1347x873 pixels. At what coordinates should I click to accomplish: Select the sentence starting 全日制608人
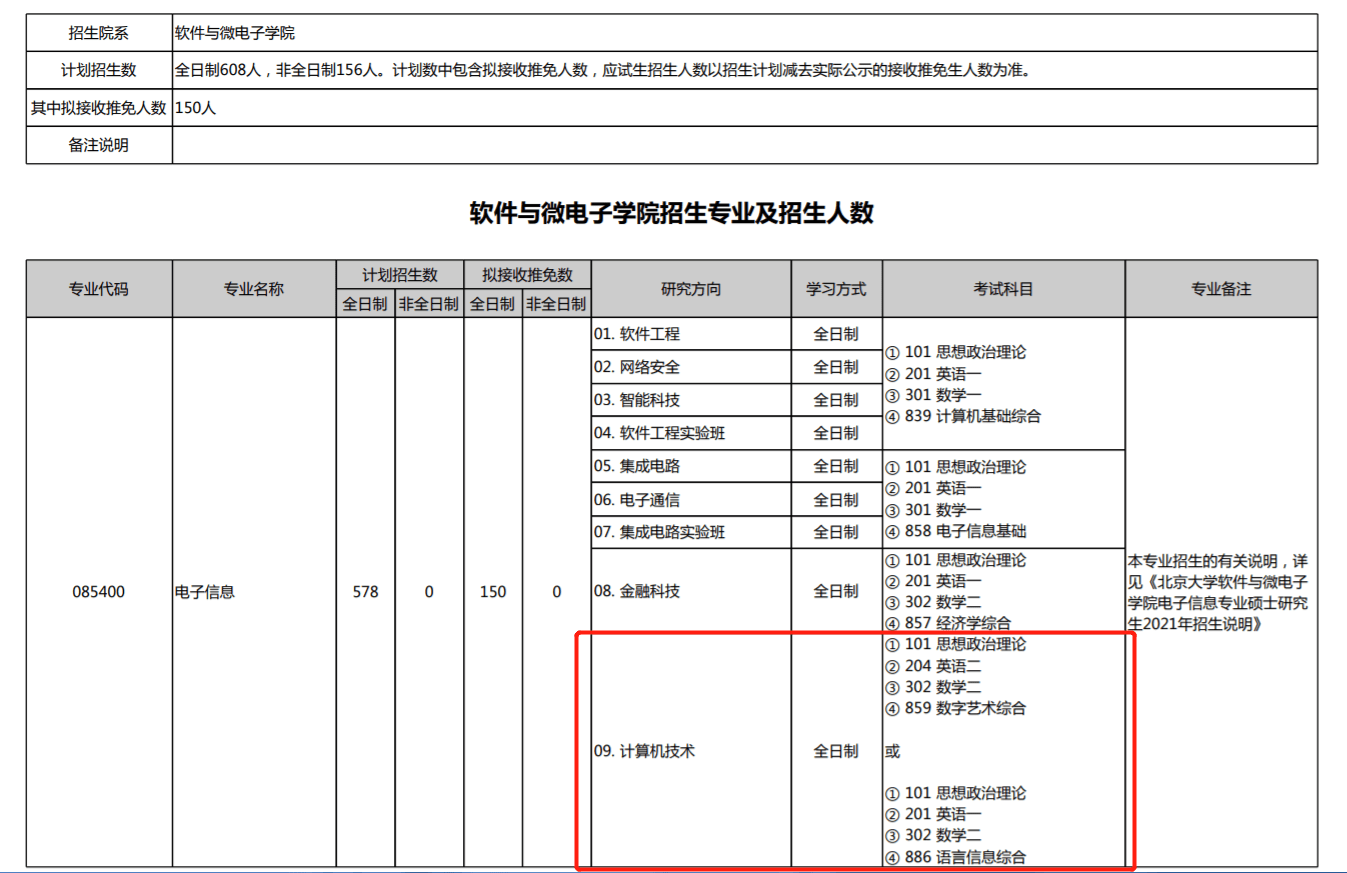[602, 70]
